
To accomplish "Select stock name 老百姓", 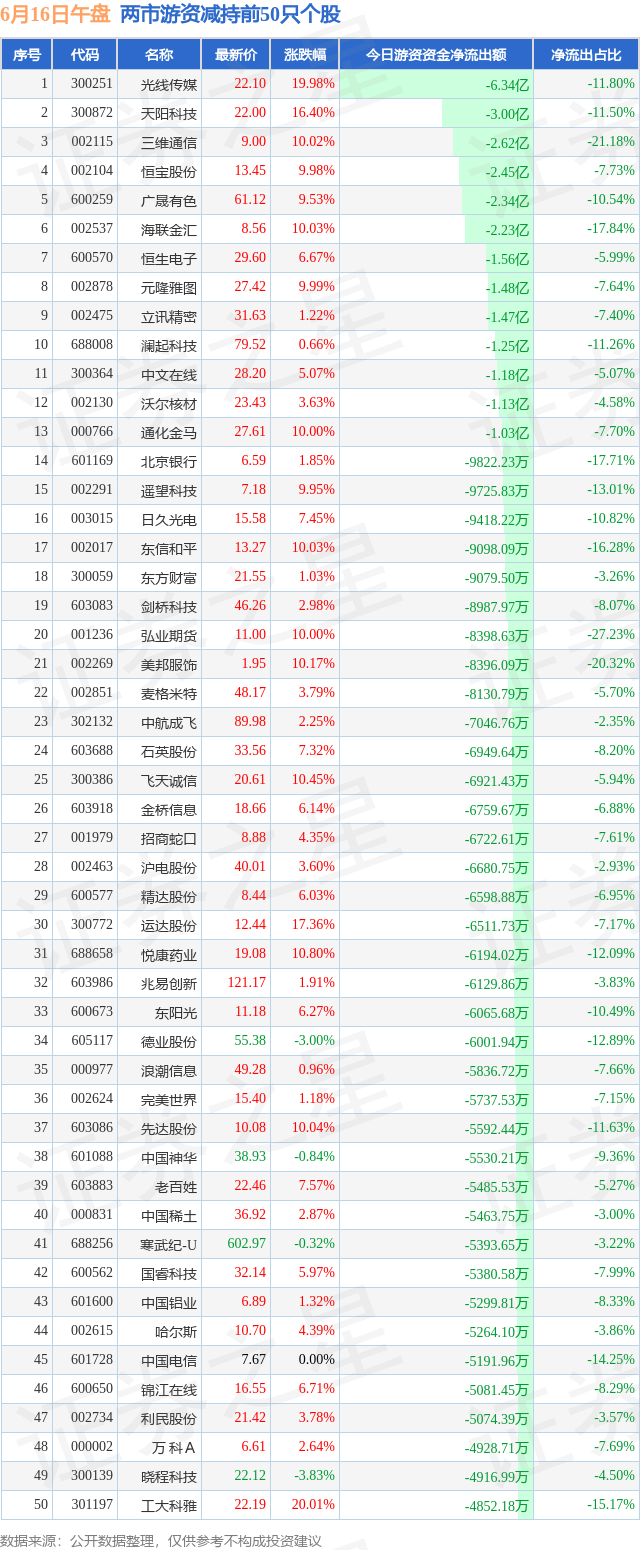I will click(176, 1186).
